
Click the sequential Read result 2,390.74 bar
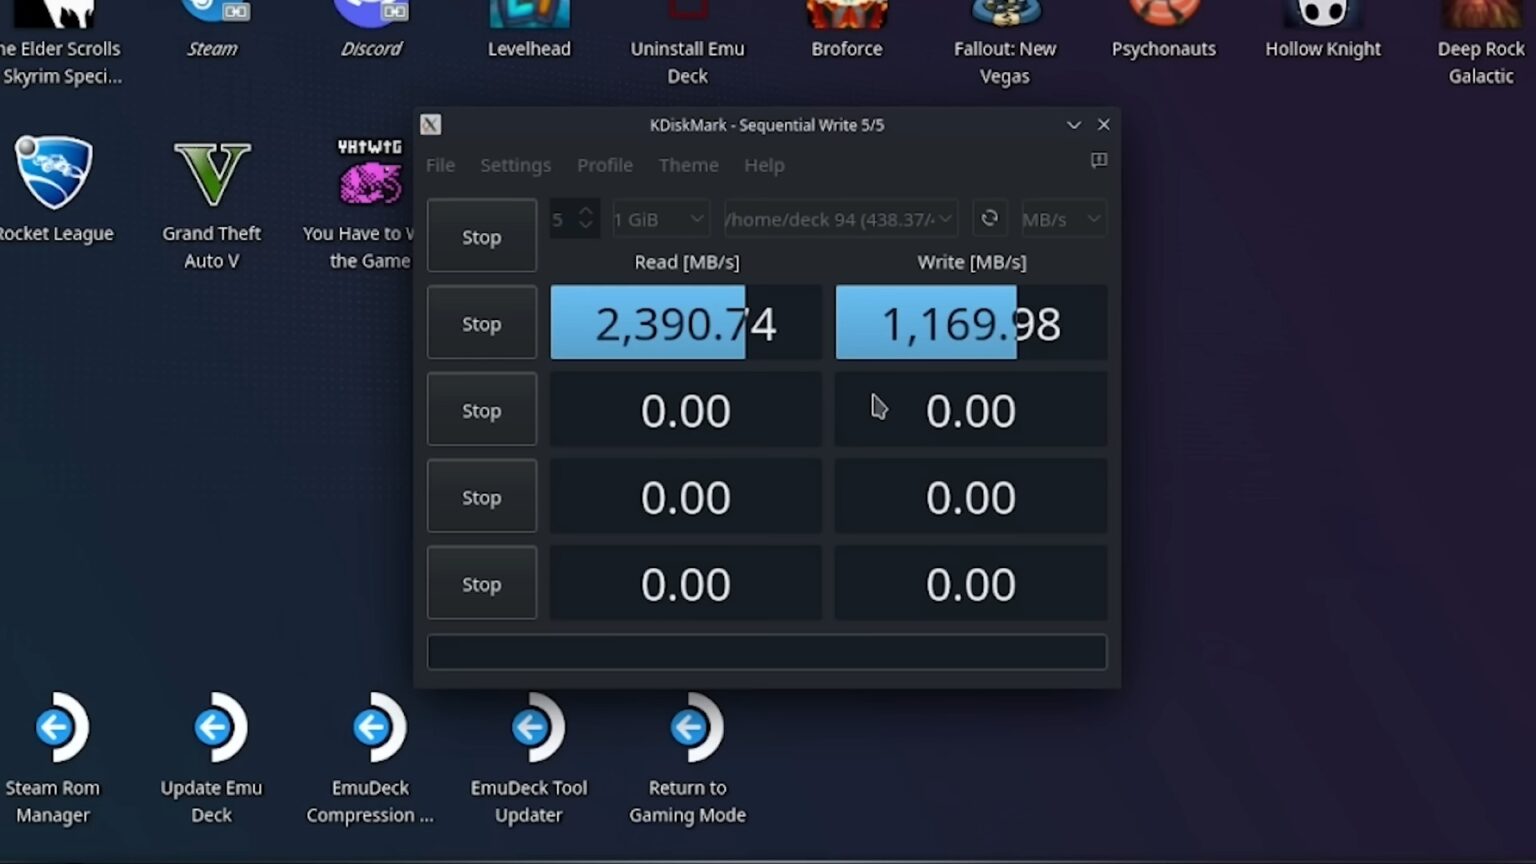(685, 323)
